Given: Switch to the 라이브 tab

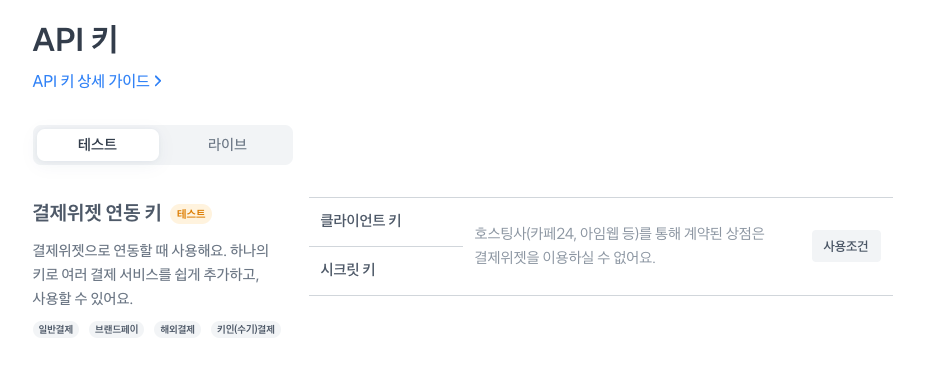Looking at the screenshot, I should point(227,145).
